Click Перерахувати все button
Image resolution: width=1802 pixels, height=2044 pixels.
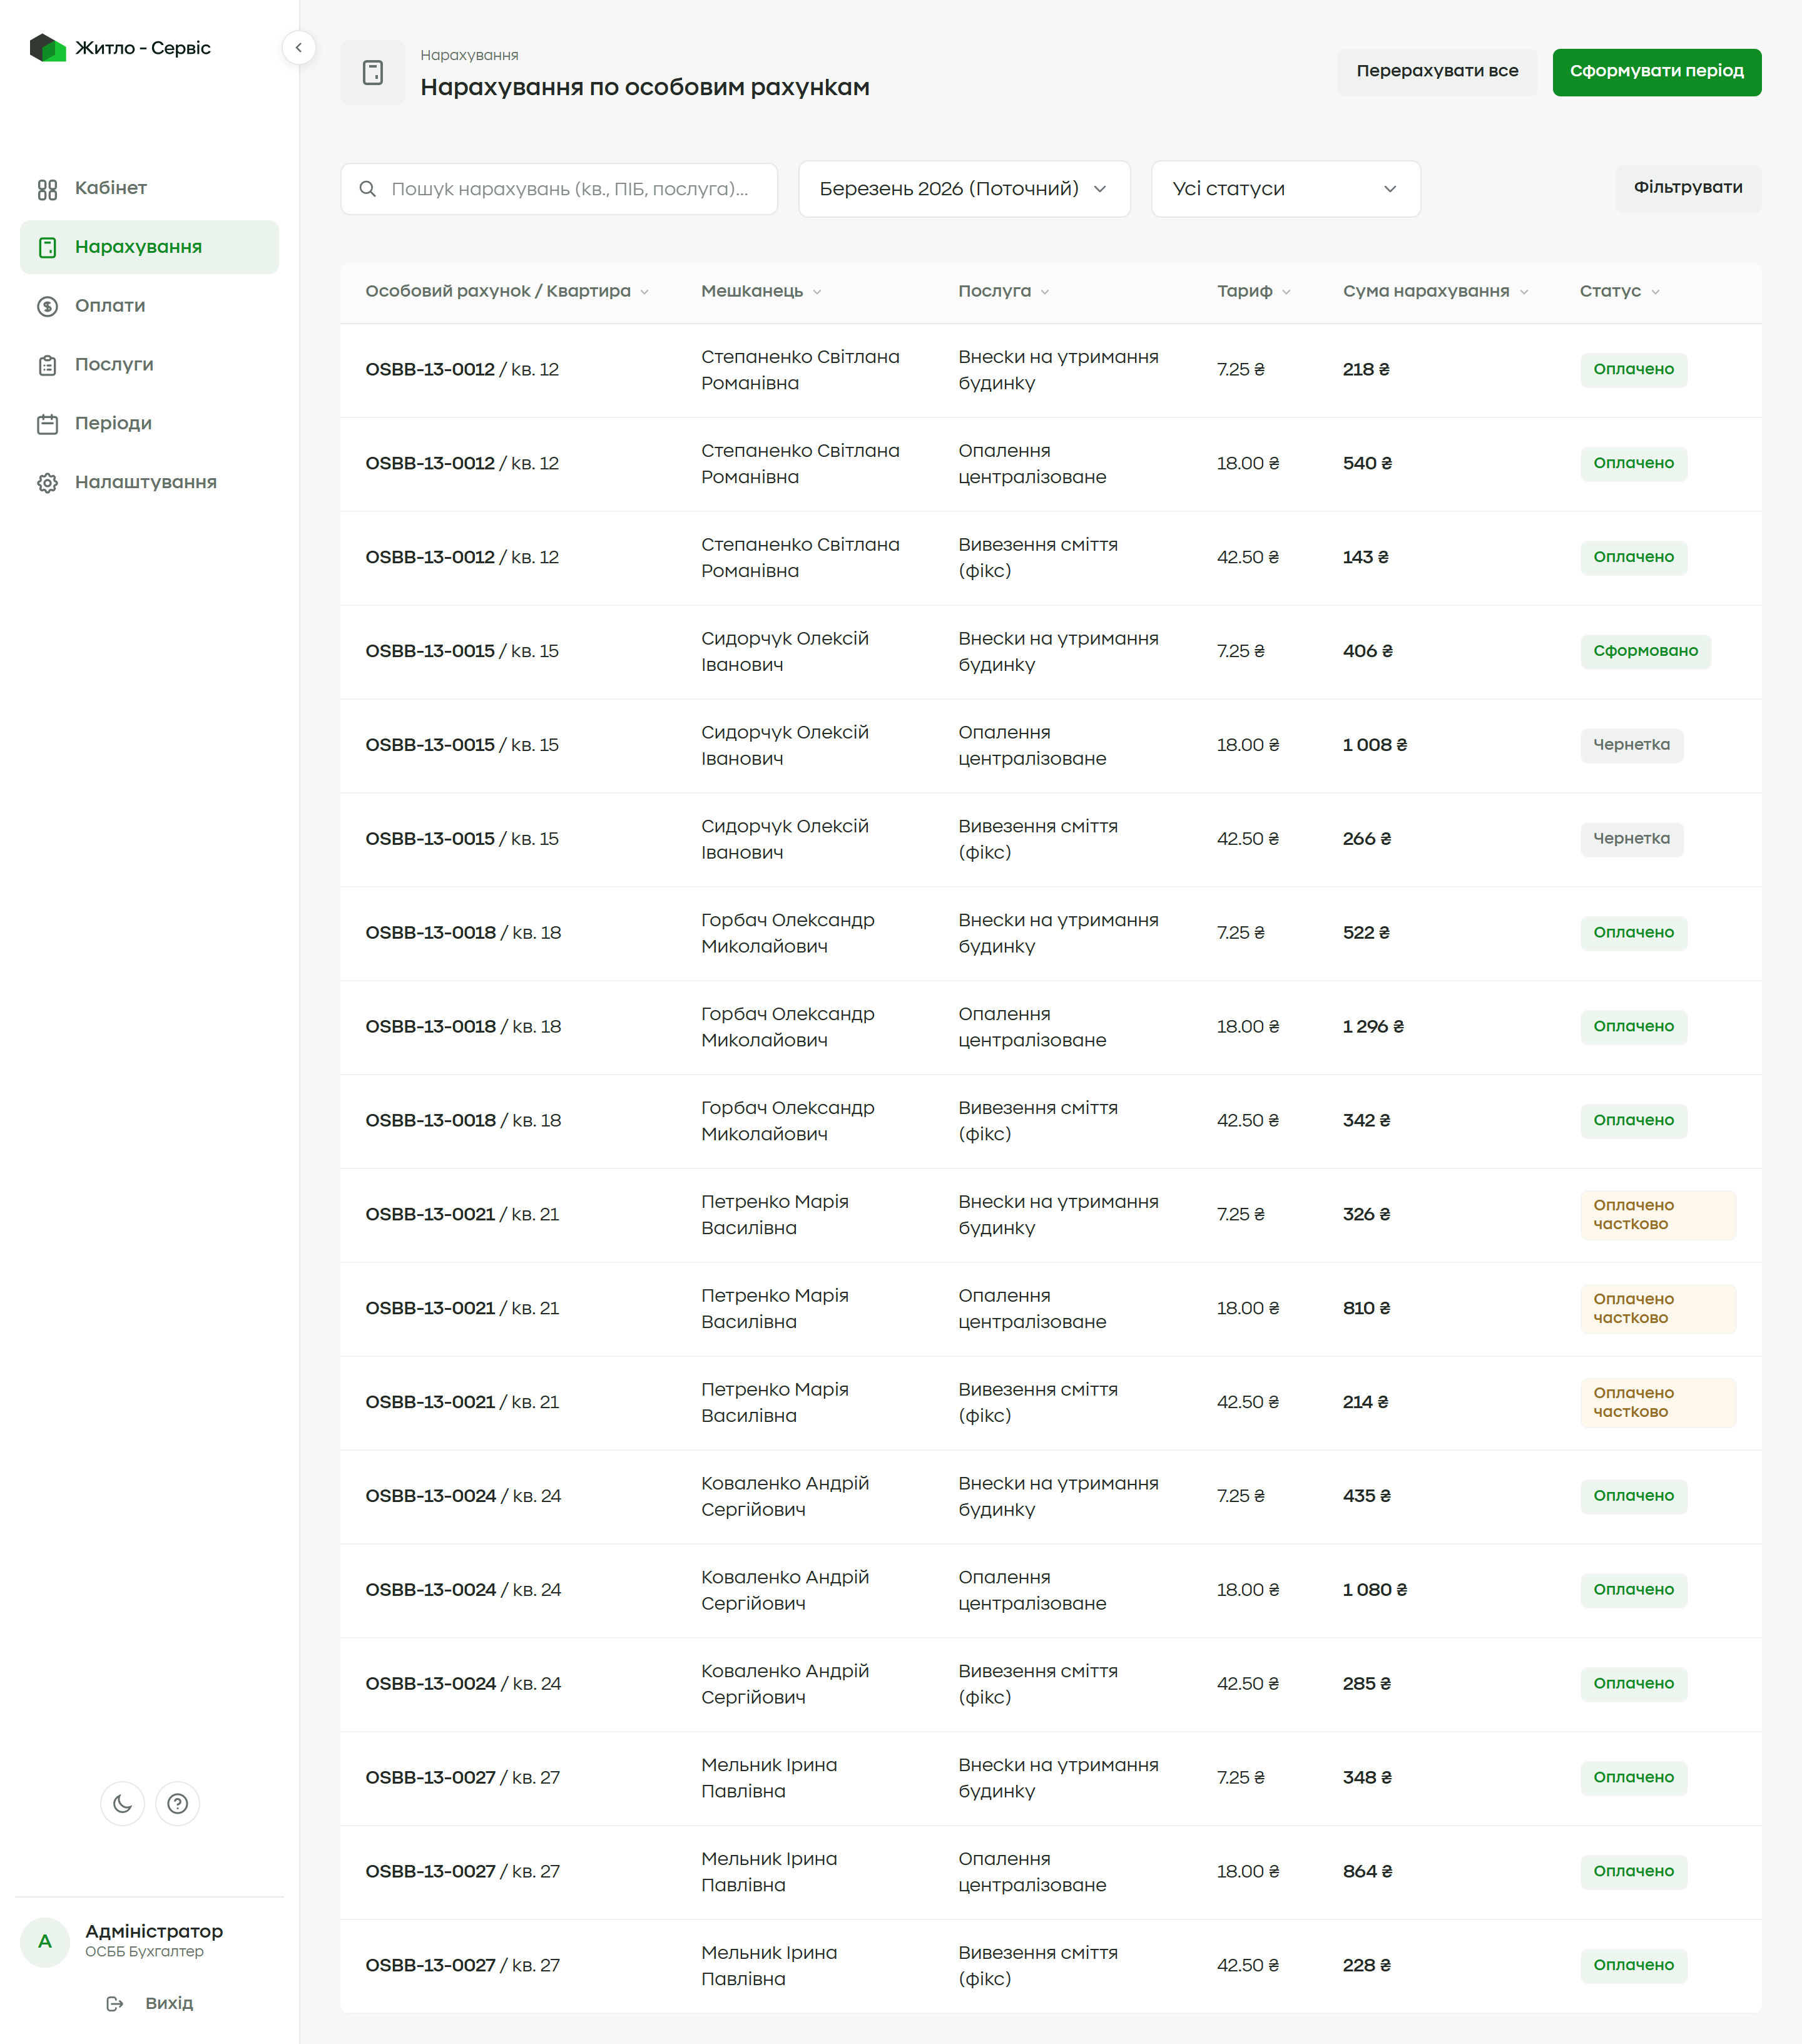pyautogui.click(x=1437, y=71)
